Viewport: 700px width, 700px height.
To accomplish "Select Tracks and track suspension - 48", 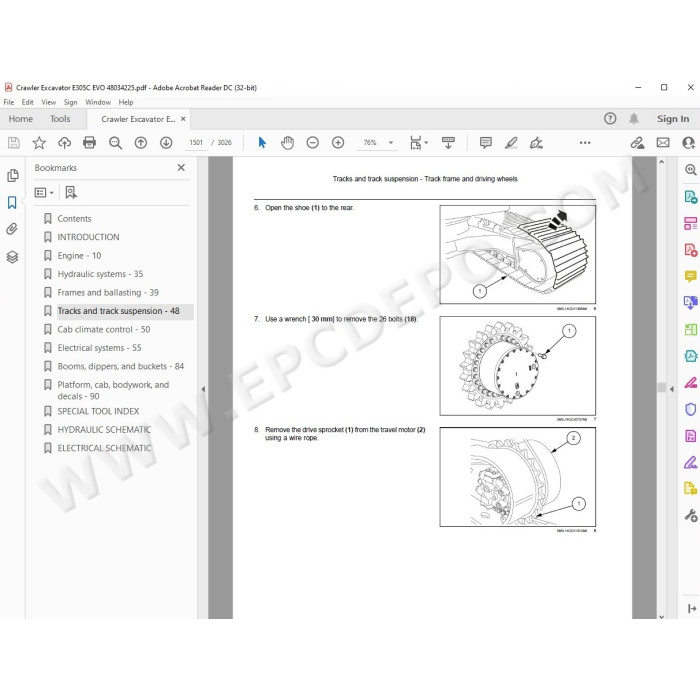I will 118,311.
